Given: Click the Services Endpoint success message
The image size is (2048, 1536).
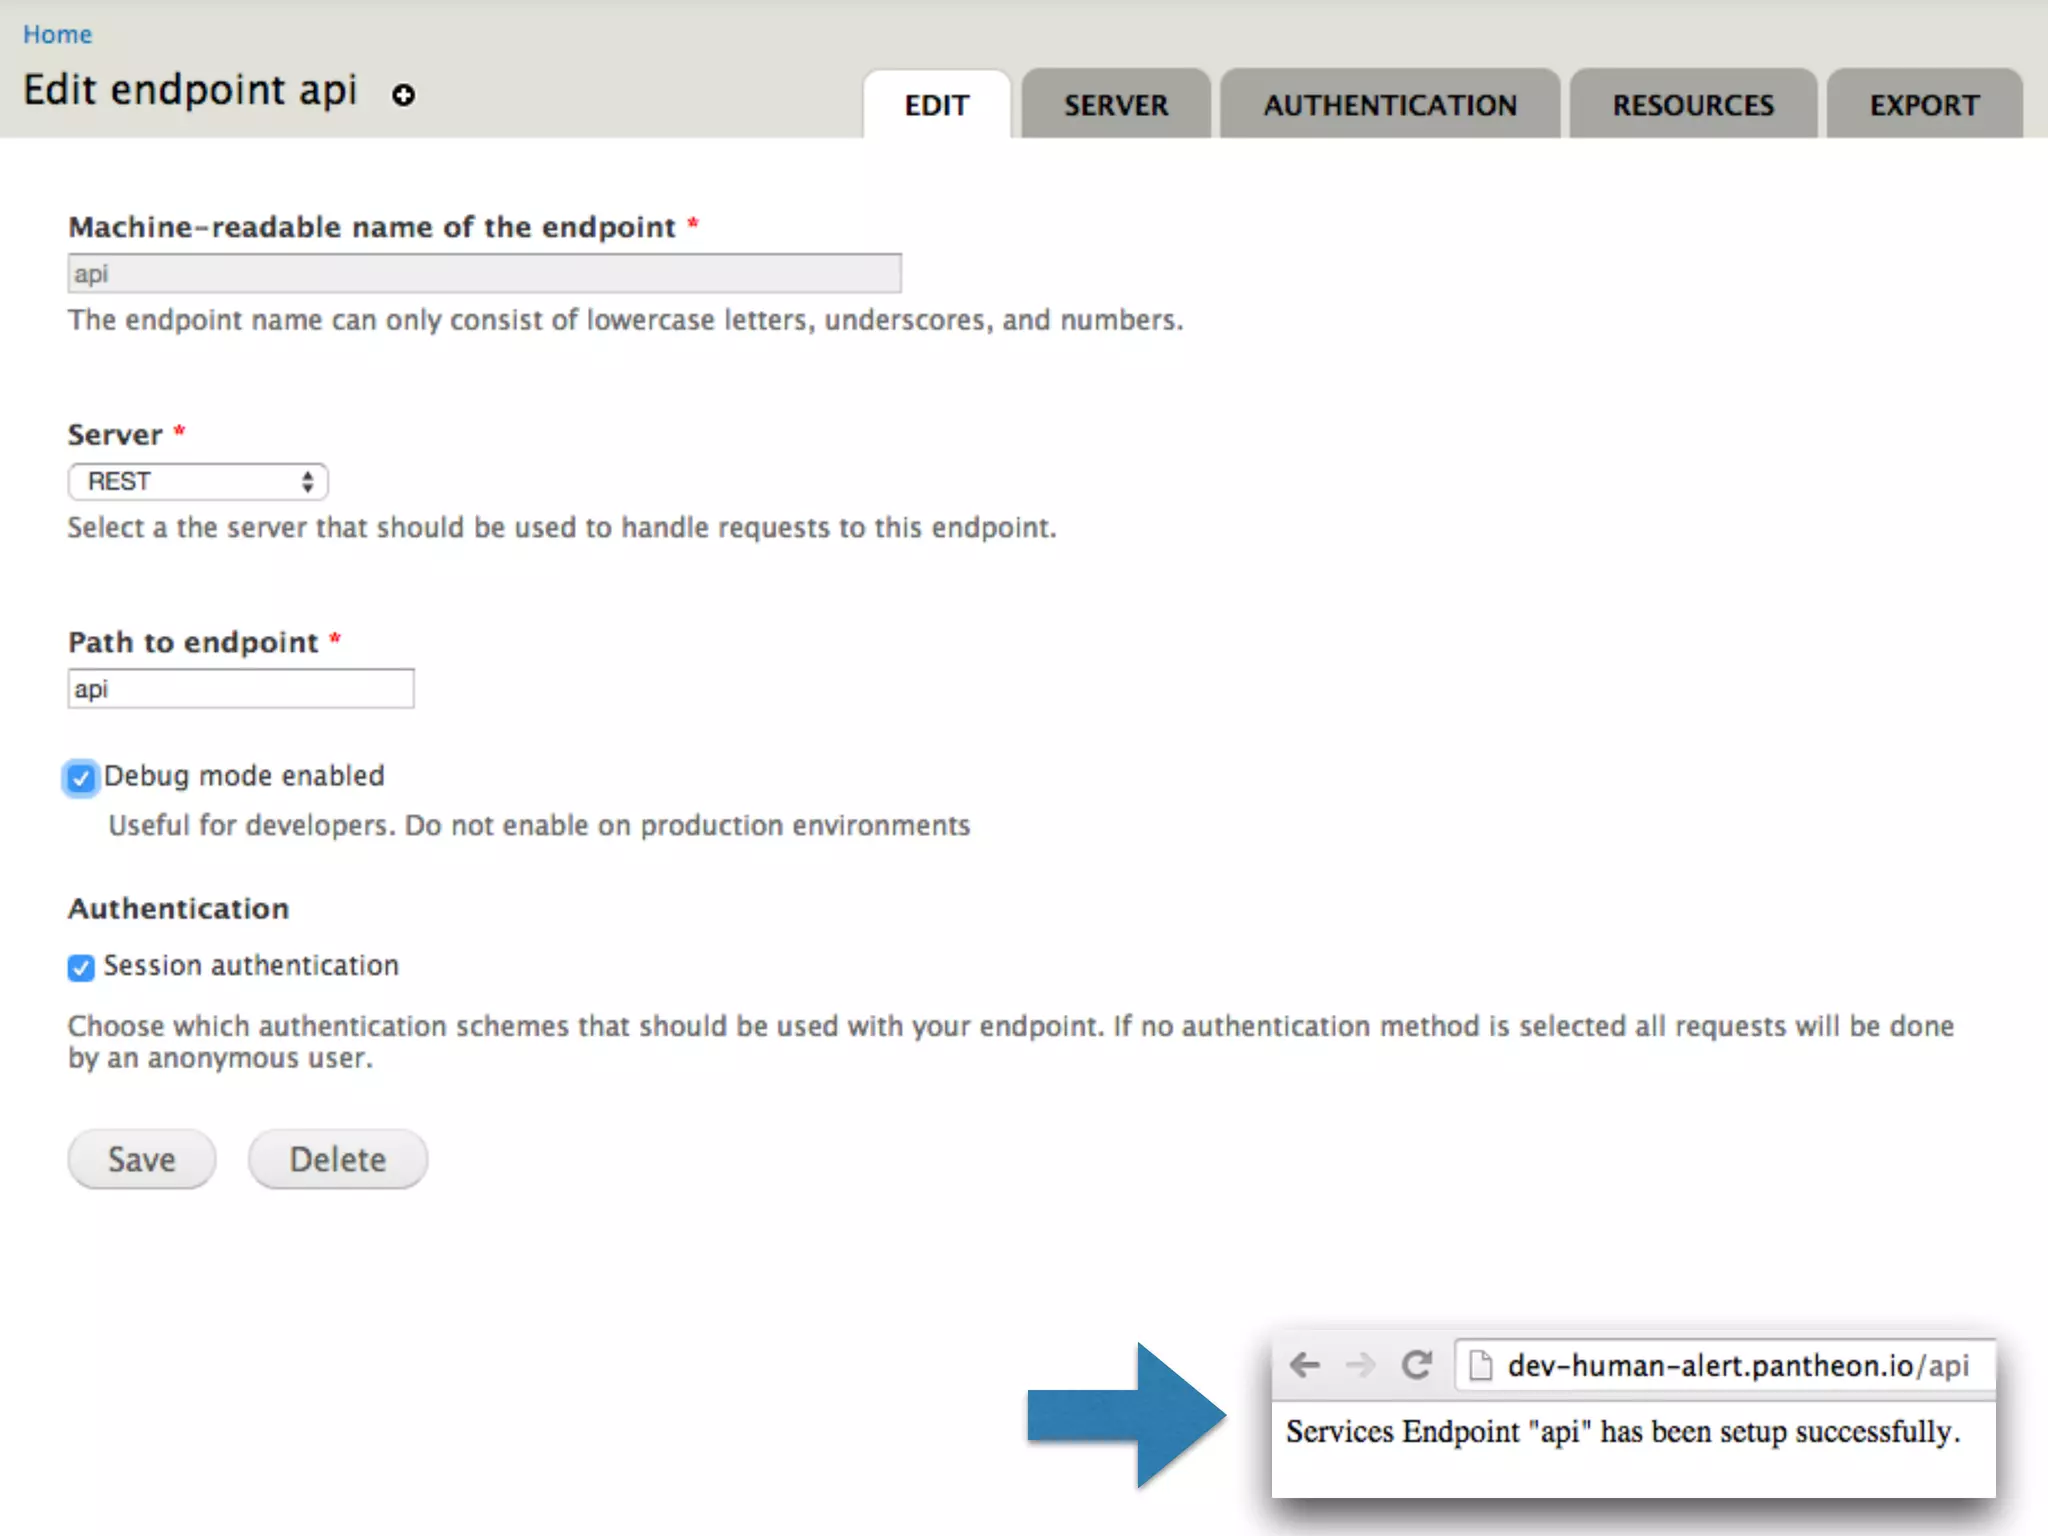Looking at the screenshot, I should pos(1623,1432).
